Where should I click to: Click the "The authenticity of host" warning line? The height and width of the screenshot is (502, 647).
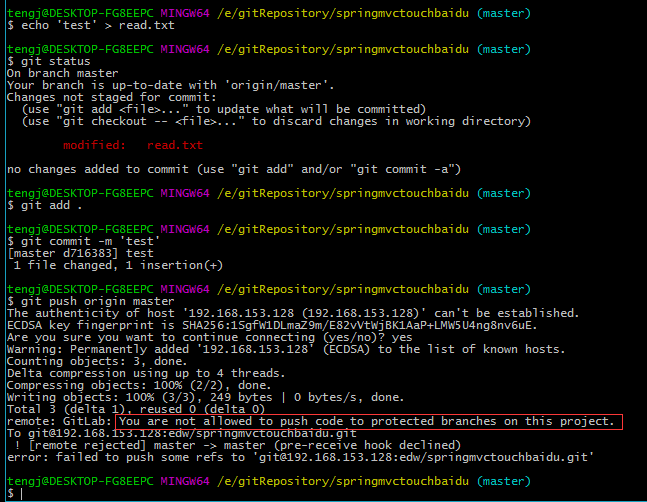point(293,313)
